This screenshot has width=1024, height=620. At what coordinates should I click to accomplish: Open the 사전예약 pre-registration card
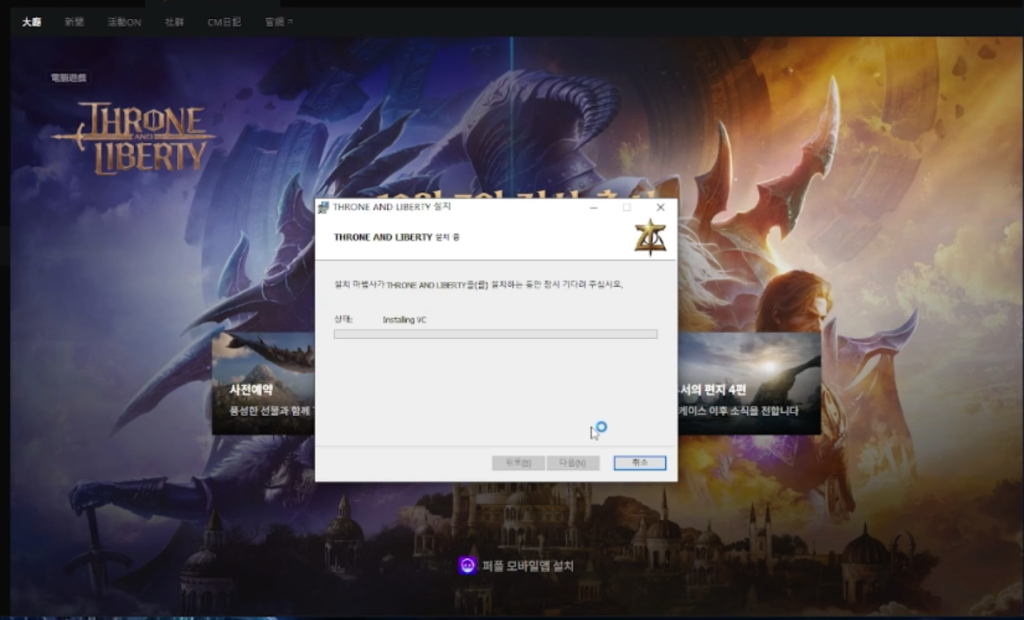click(x=264, y=383)
